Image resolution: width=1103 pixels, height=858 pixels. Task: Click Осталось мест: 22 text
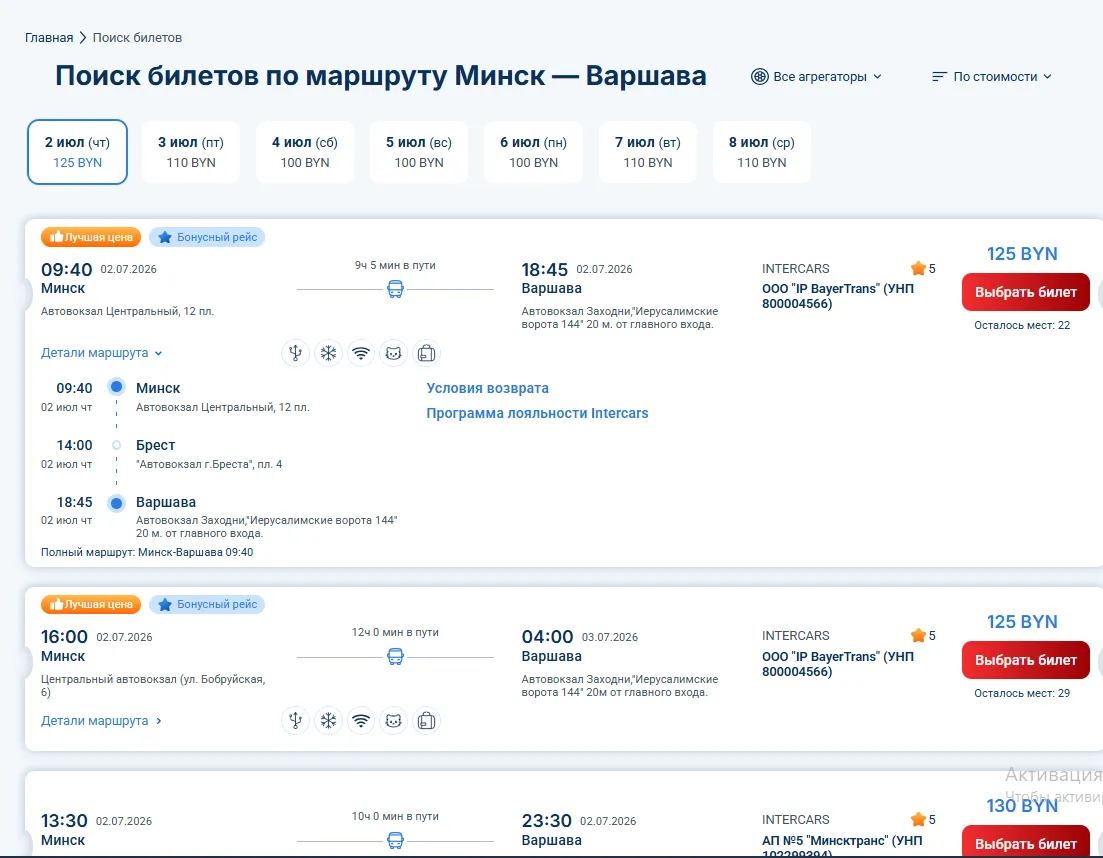click(1022, 325)
